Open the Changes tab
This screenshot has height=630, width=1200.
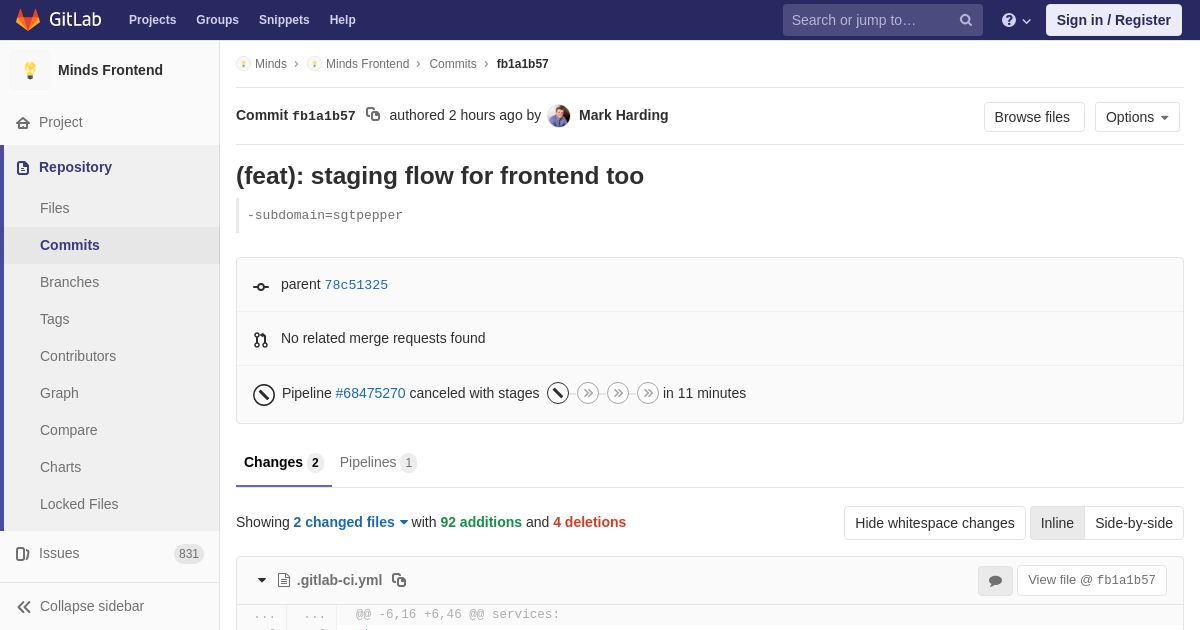284,462
